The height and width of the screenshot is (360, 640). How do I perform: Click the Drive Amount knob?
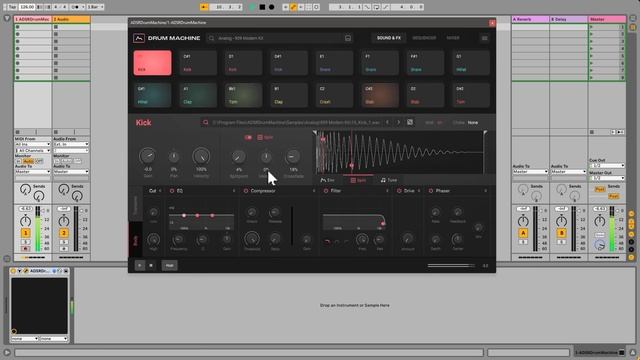coord(407,239)
